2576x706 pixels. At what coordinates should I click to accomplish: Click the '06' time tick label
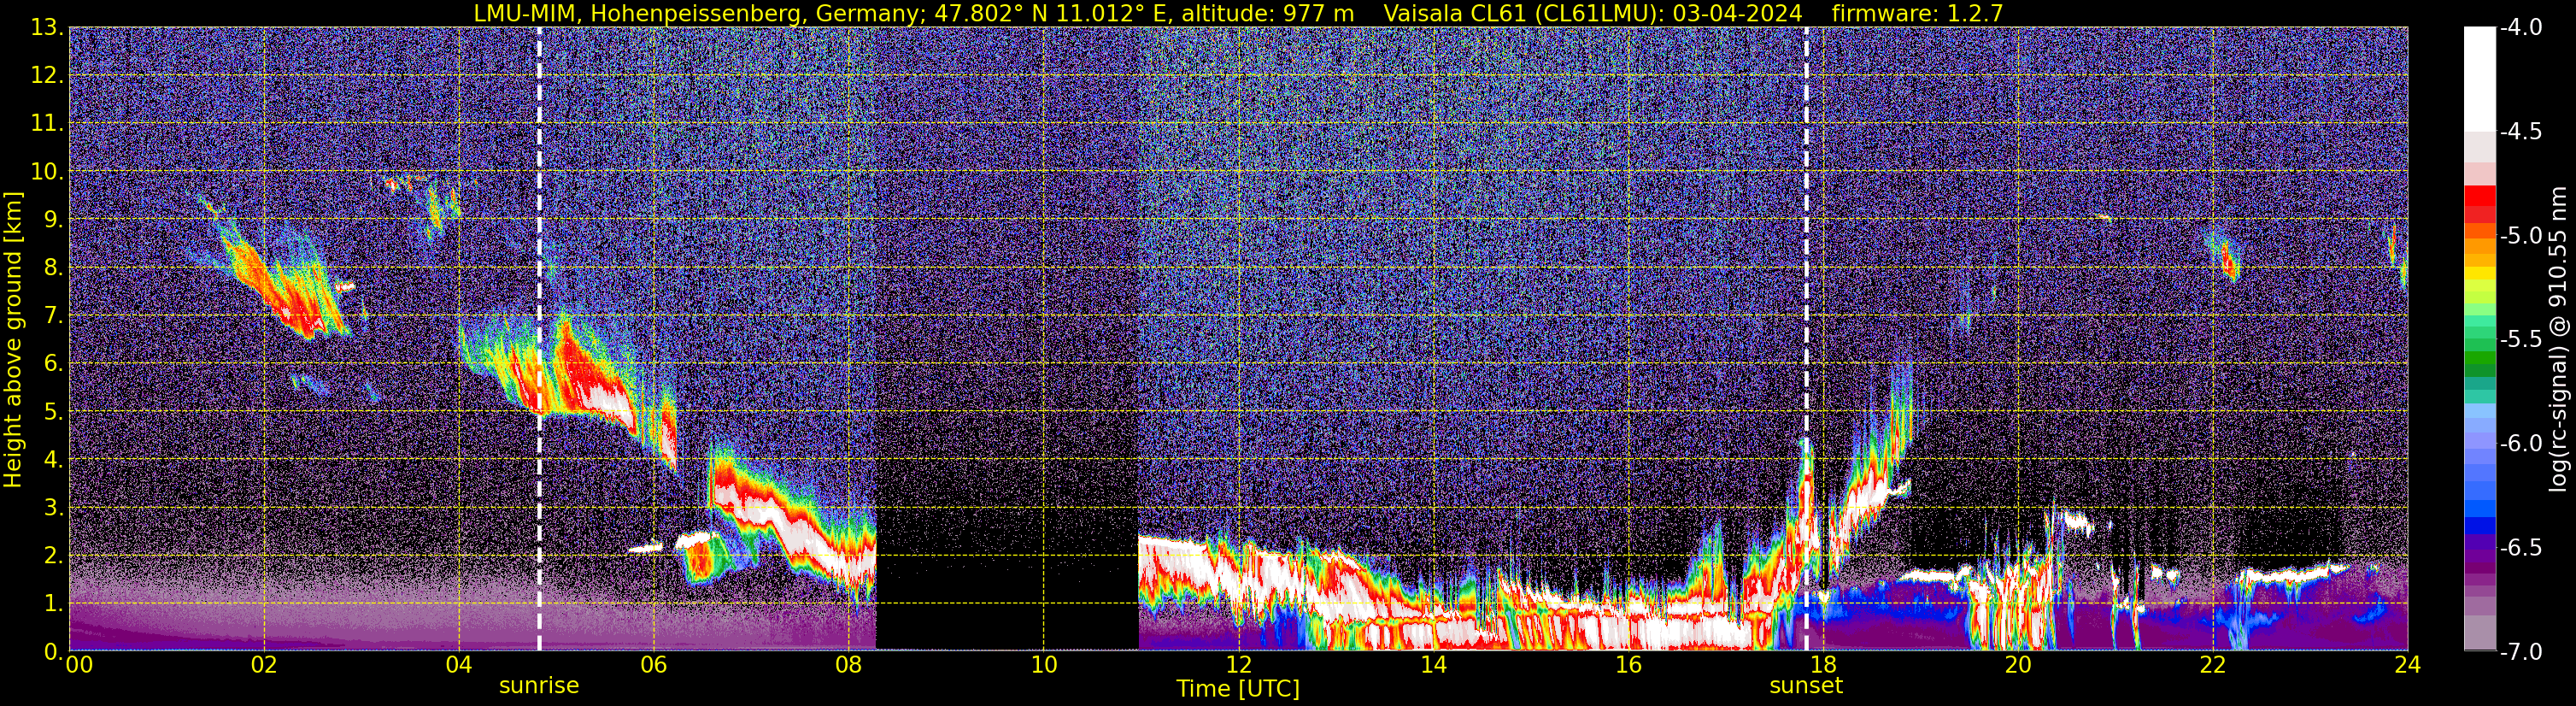coord(653,665)
